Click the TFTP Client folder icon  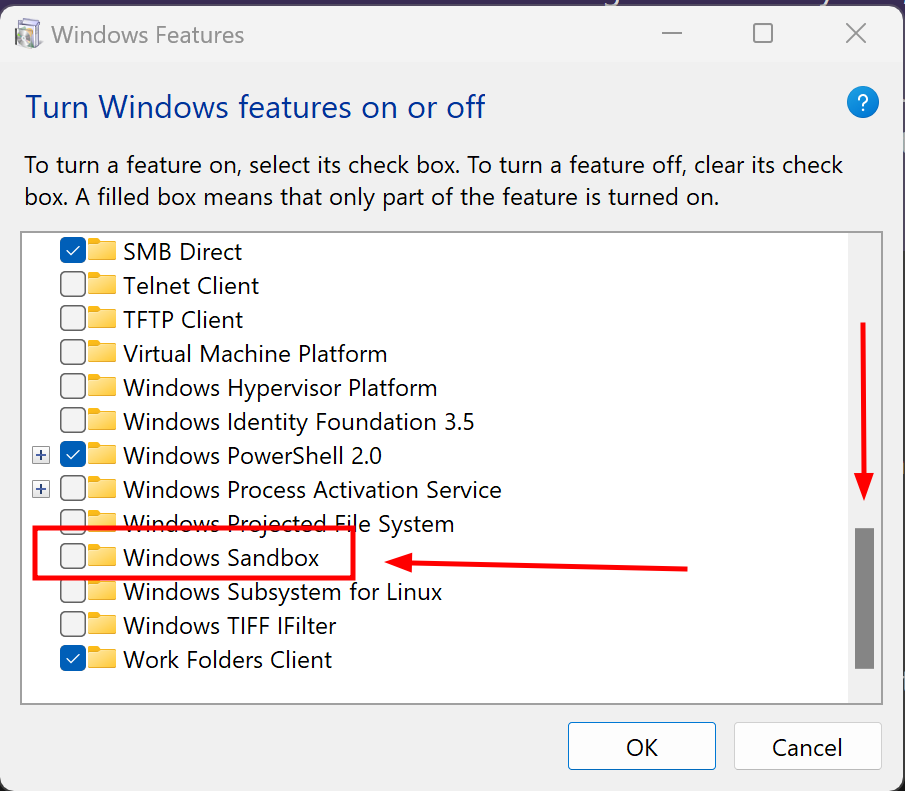coord(102,318)
